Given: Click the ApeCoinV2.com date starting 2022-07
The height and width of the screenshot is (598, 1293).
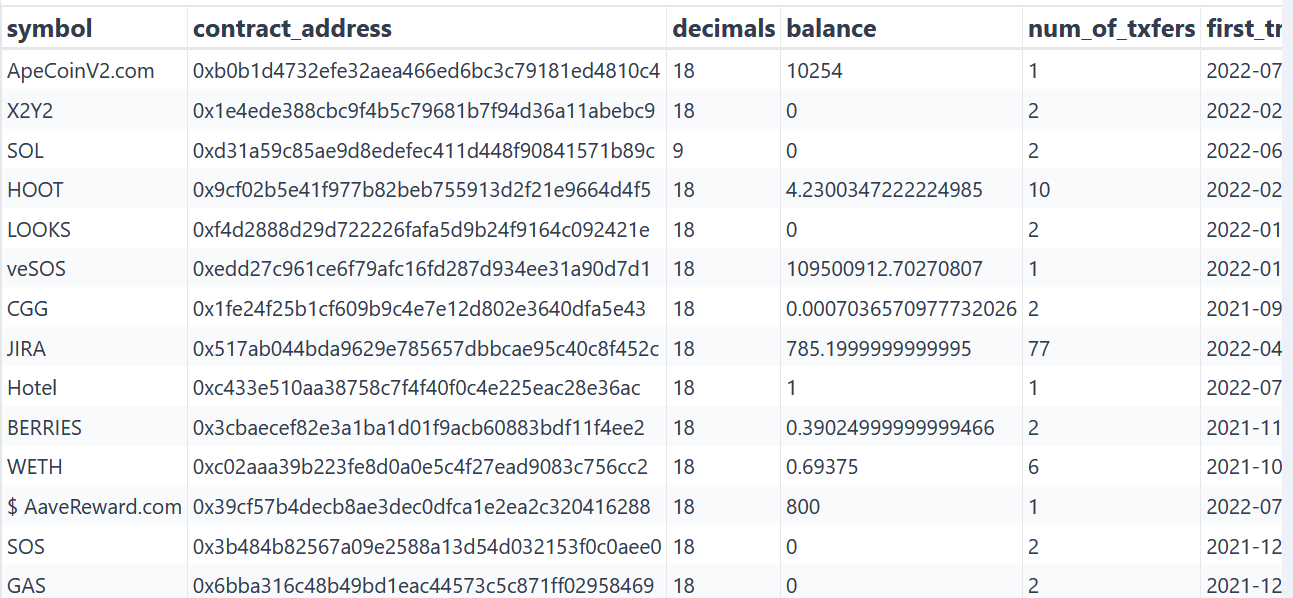Looking at the screenshot, I should tap(1244, 71).
